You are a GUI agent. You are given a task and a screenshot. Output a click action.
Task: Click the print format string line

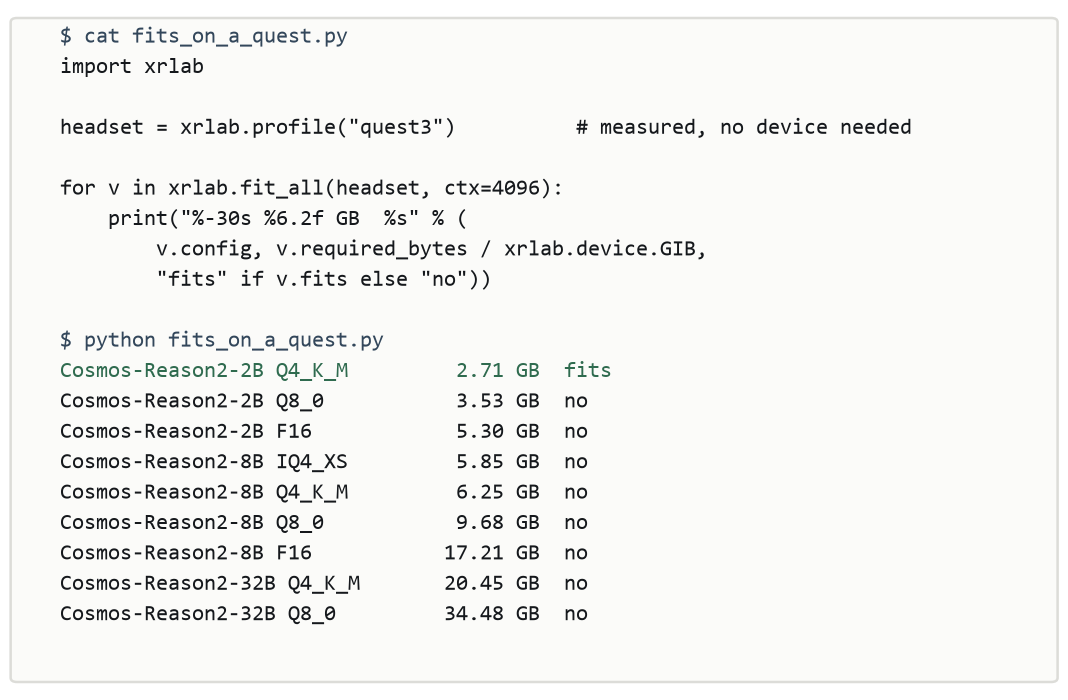(x=287, y=219)
